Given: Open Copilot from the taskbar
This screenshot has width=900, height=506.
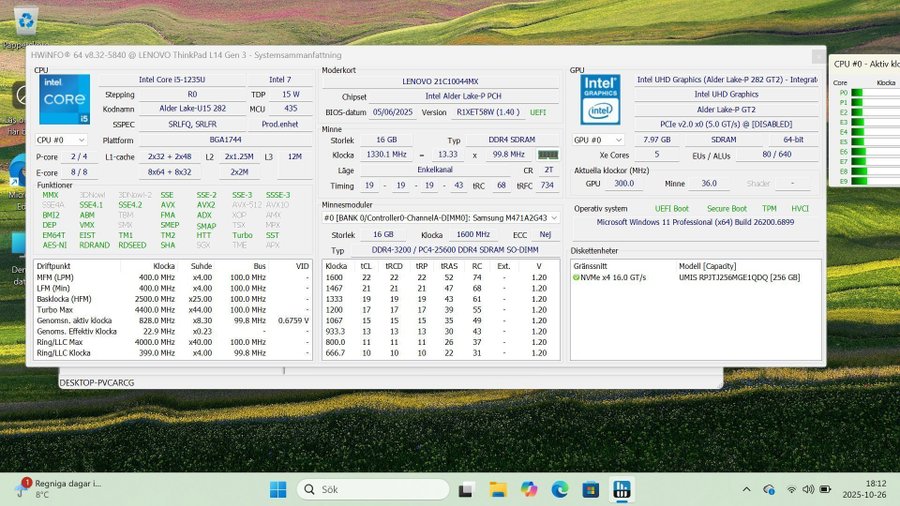Looking at the screenshot, I should pyautogui.click(x=528, y=489).
